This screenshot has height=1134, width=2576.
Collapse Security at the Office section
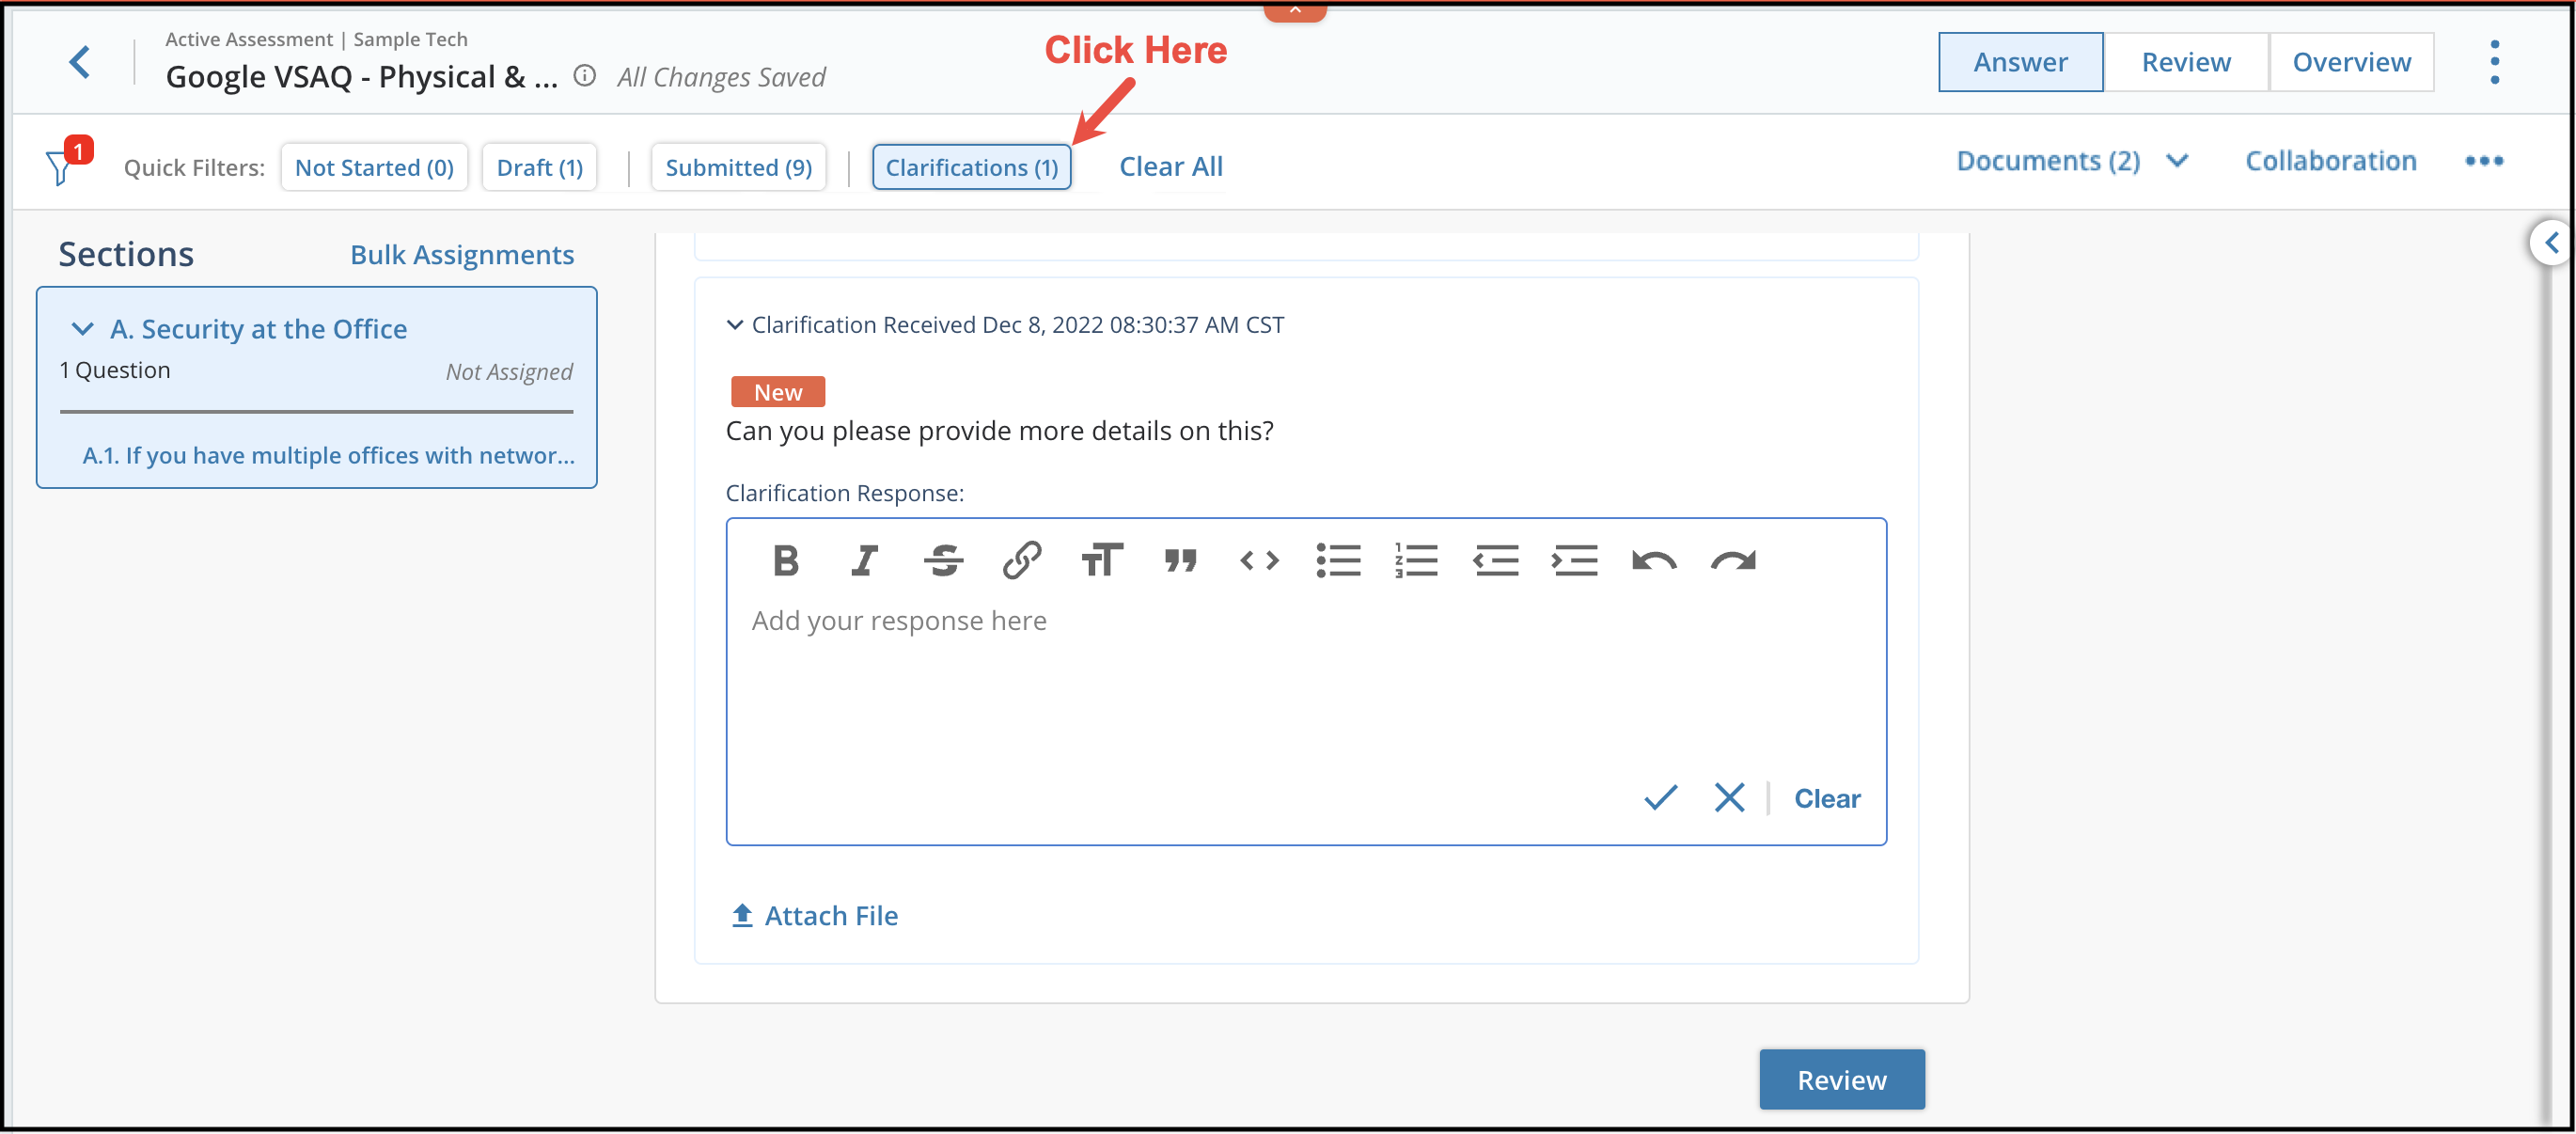(83, 329)
